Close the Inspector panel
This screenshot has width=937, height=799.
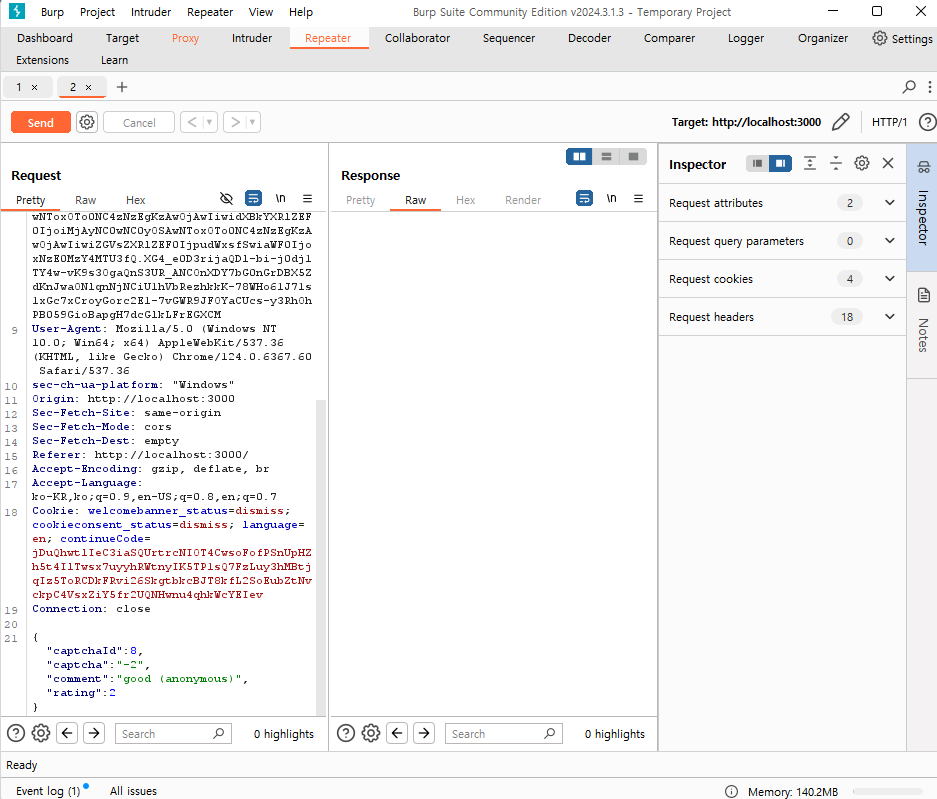click(x=888, y=163)
